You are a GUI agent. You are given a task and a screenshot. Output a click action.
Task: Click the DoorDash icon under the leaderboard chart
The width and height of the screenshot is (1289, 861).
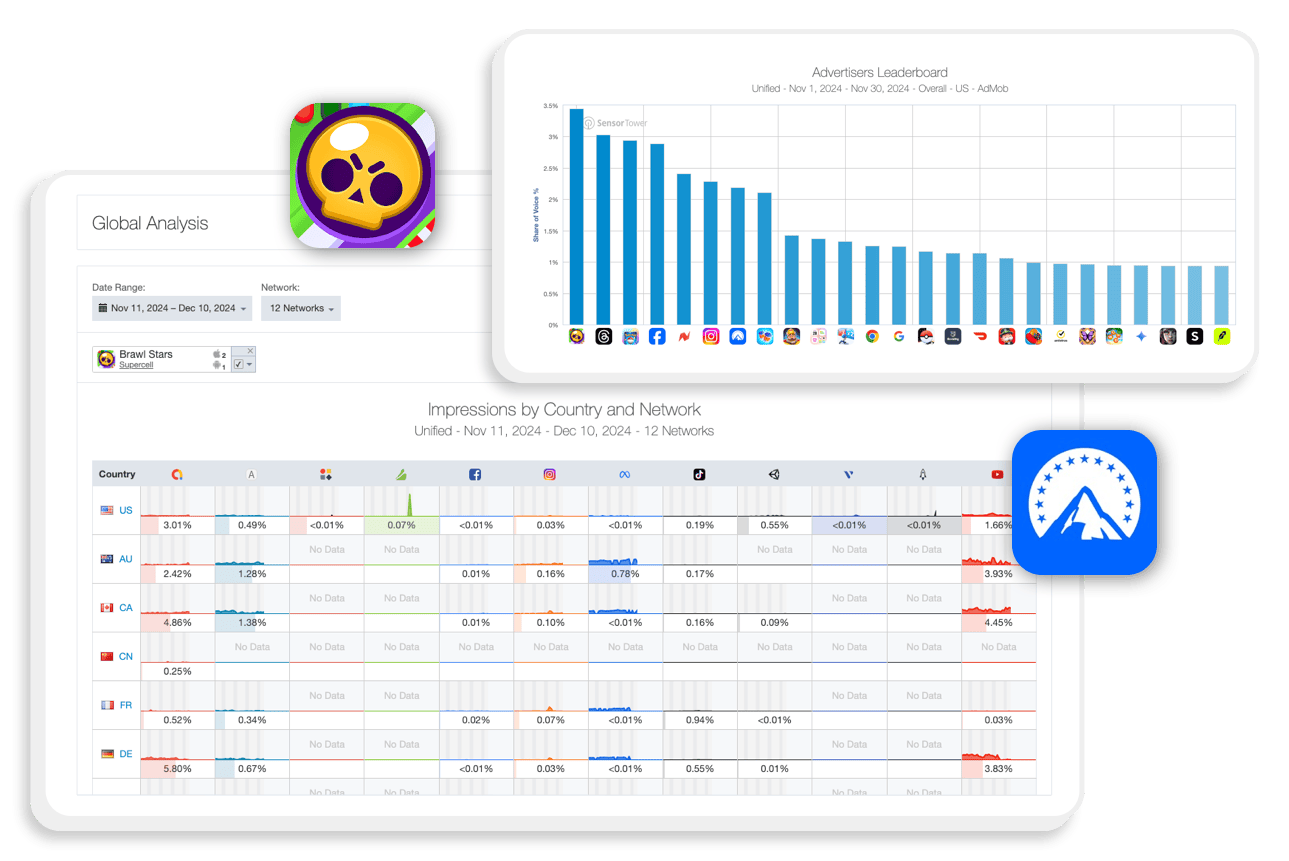[x=980, y=337]
